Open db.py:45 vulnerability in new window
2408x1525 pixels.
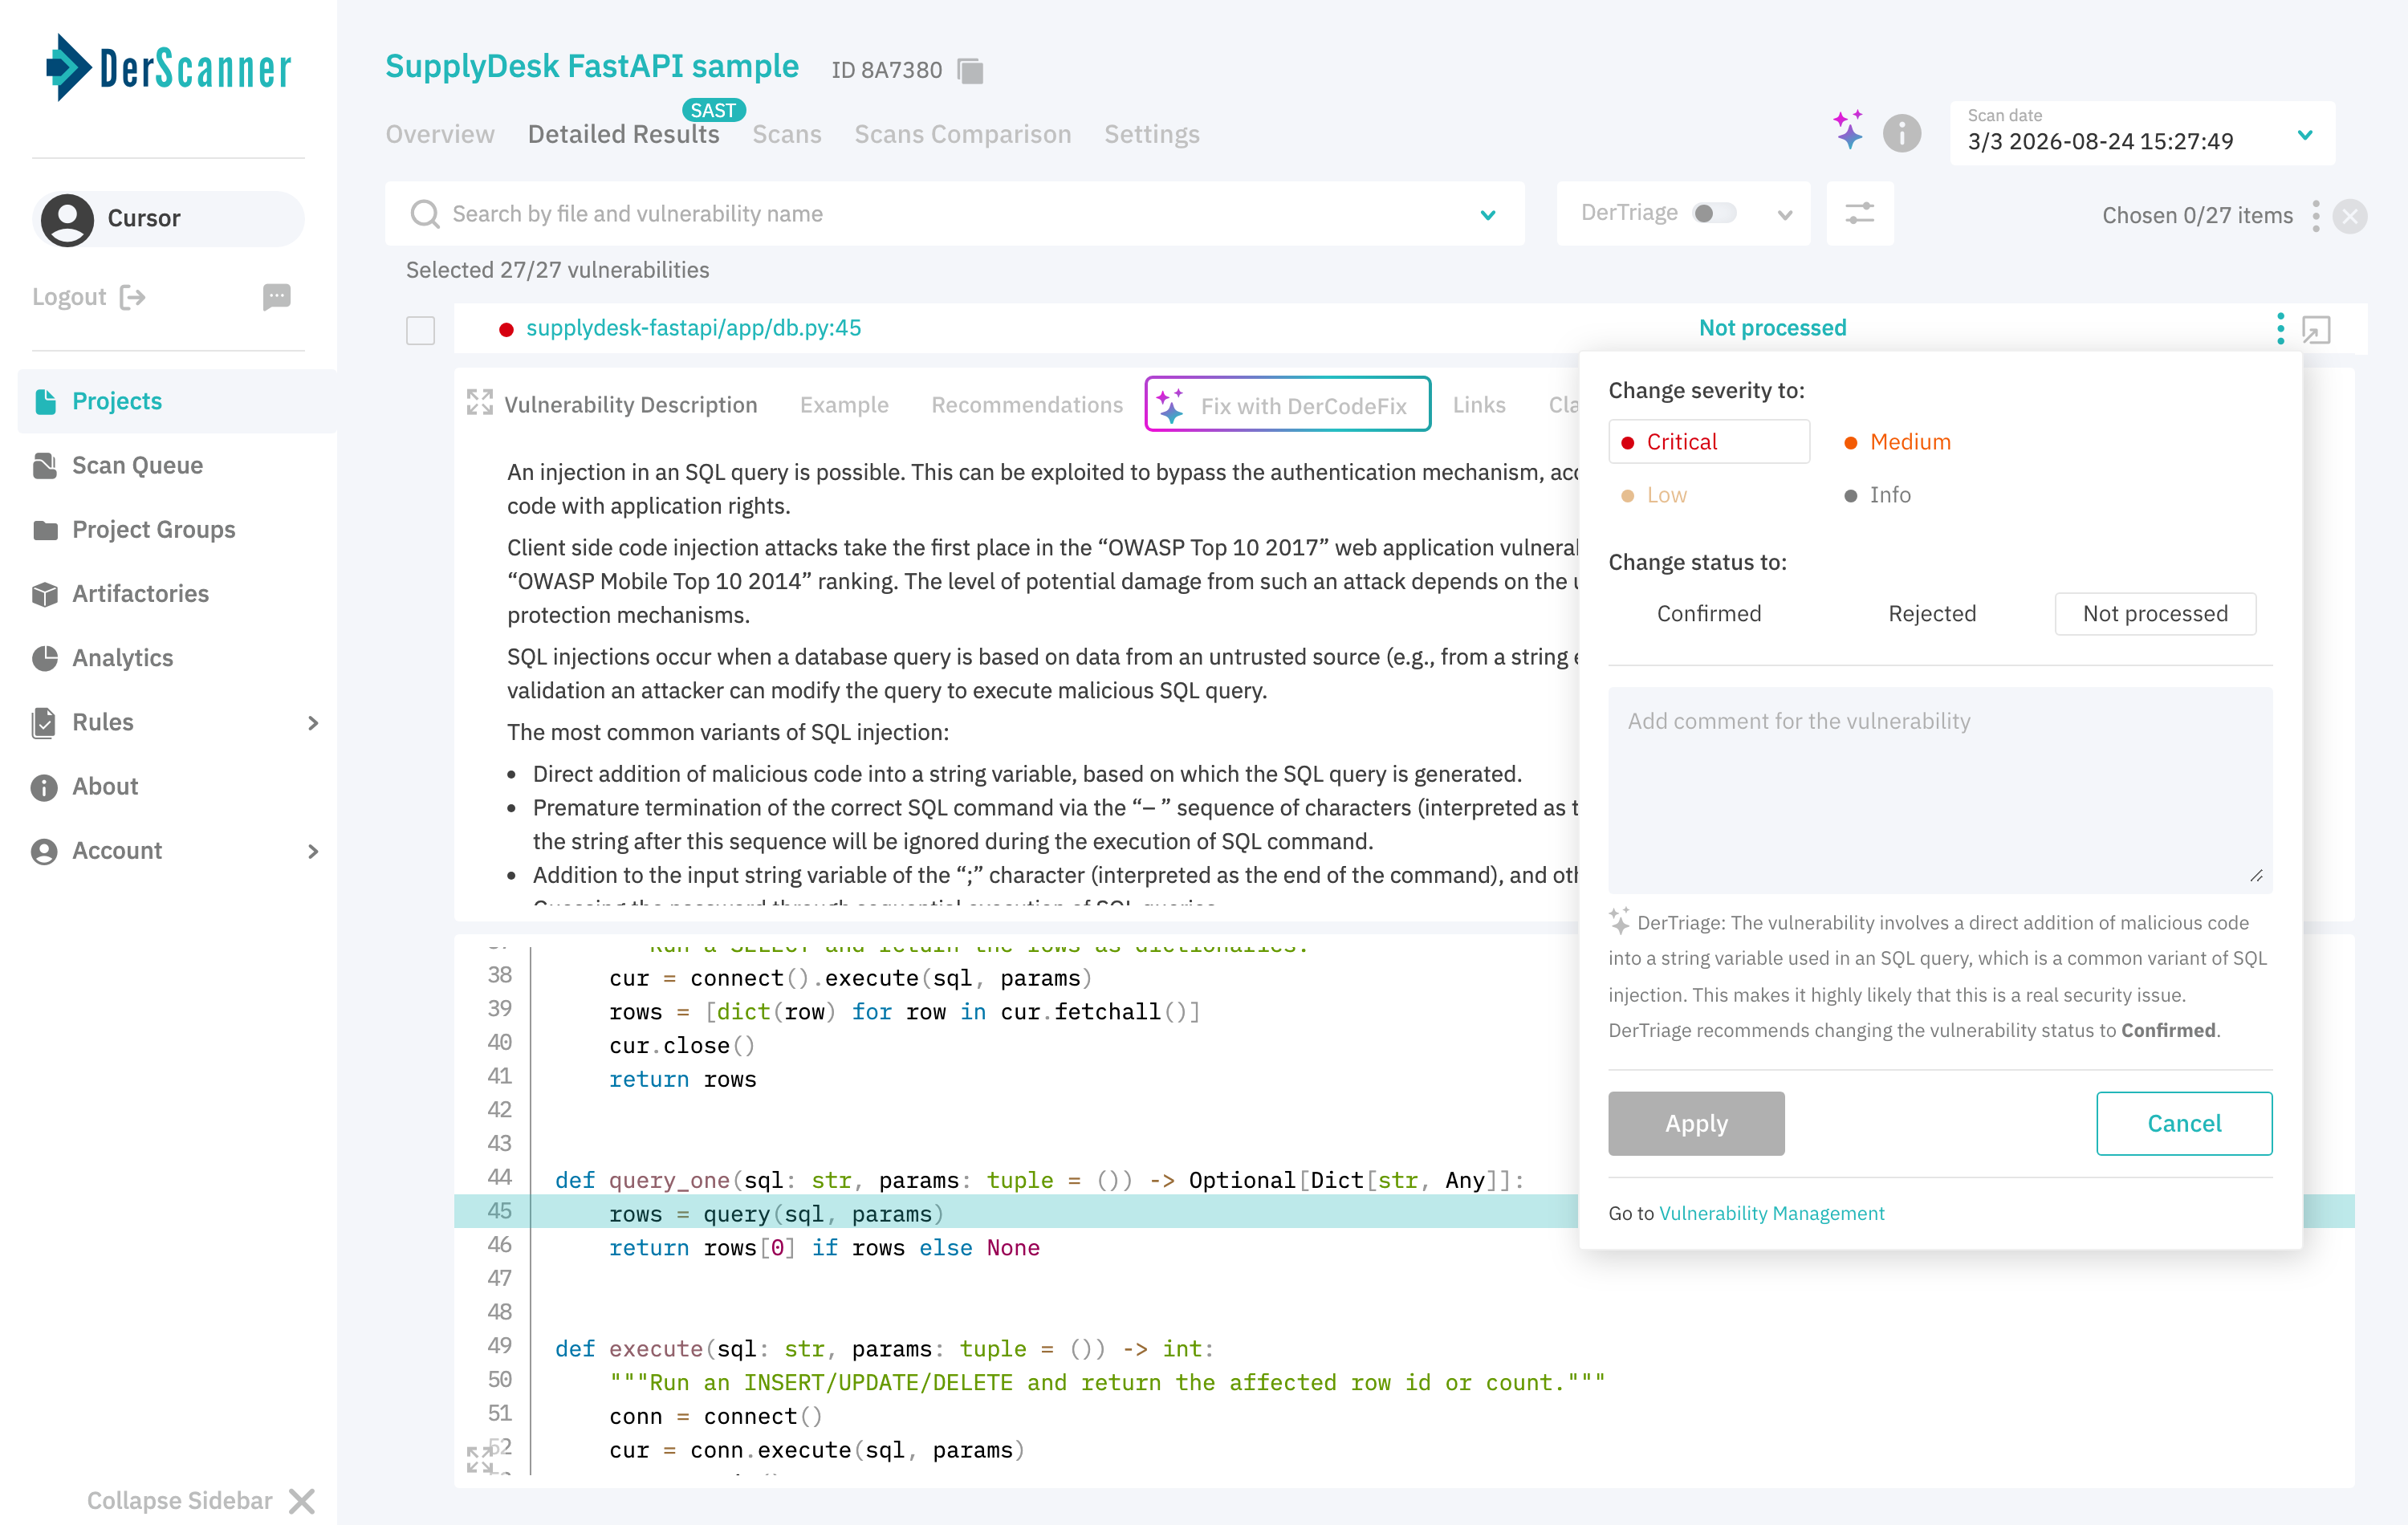click(x=2316, y=329)
